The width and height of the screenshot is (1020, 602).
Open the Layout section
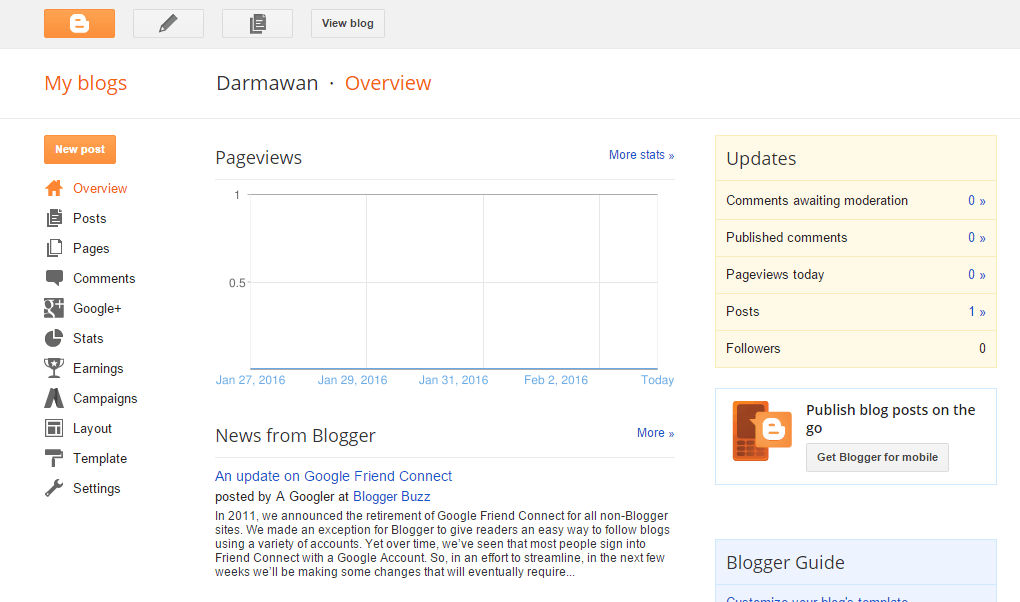click(x=92, y=428)
